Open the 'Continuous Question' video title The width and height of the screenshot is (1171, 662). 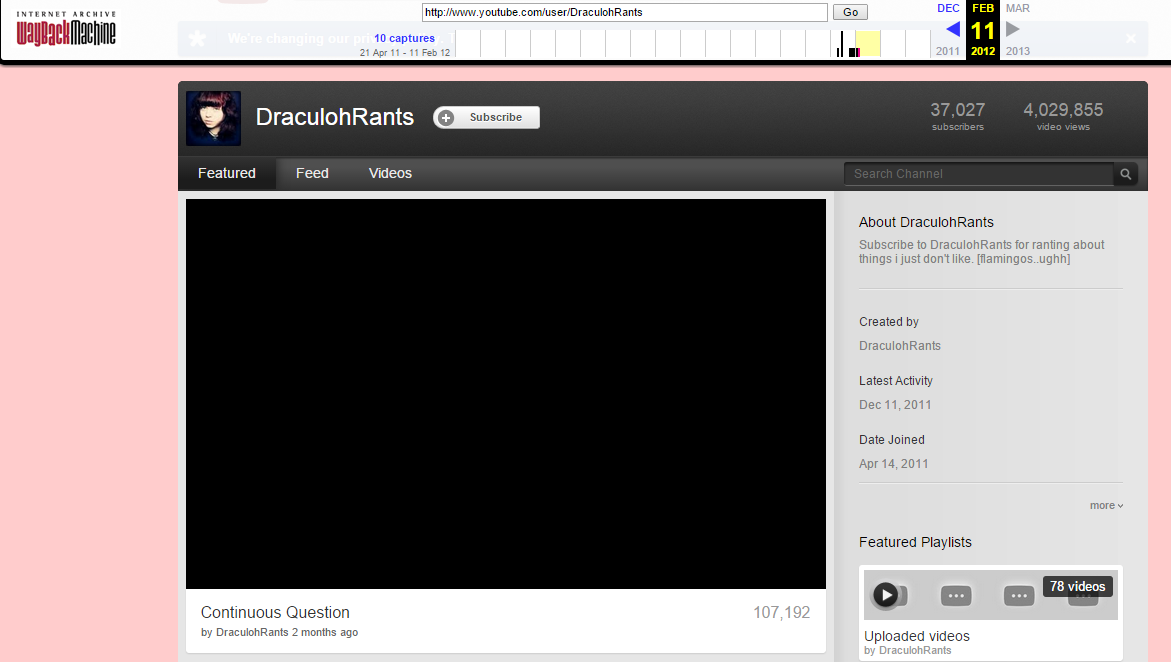point(275,613)
